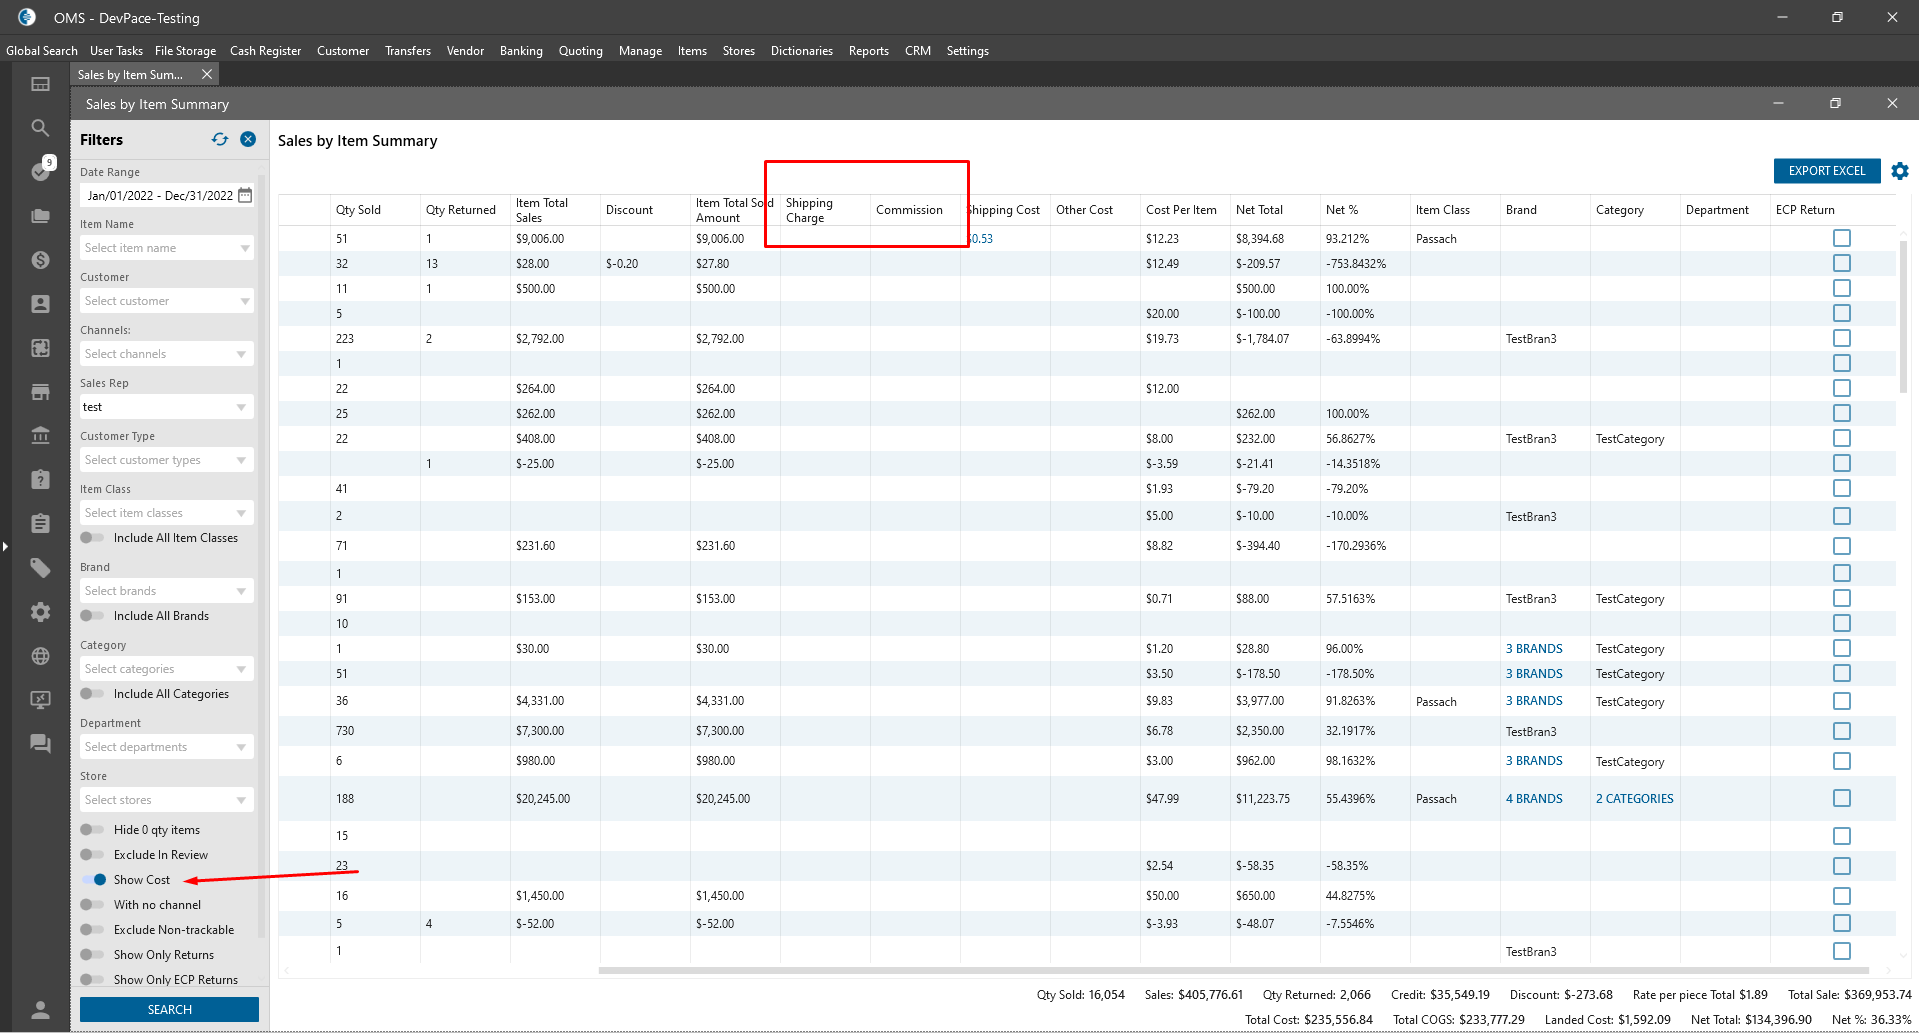
Task: Open the magnifier search icon in the sidebar
Action: (x=40, y=128)
